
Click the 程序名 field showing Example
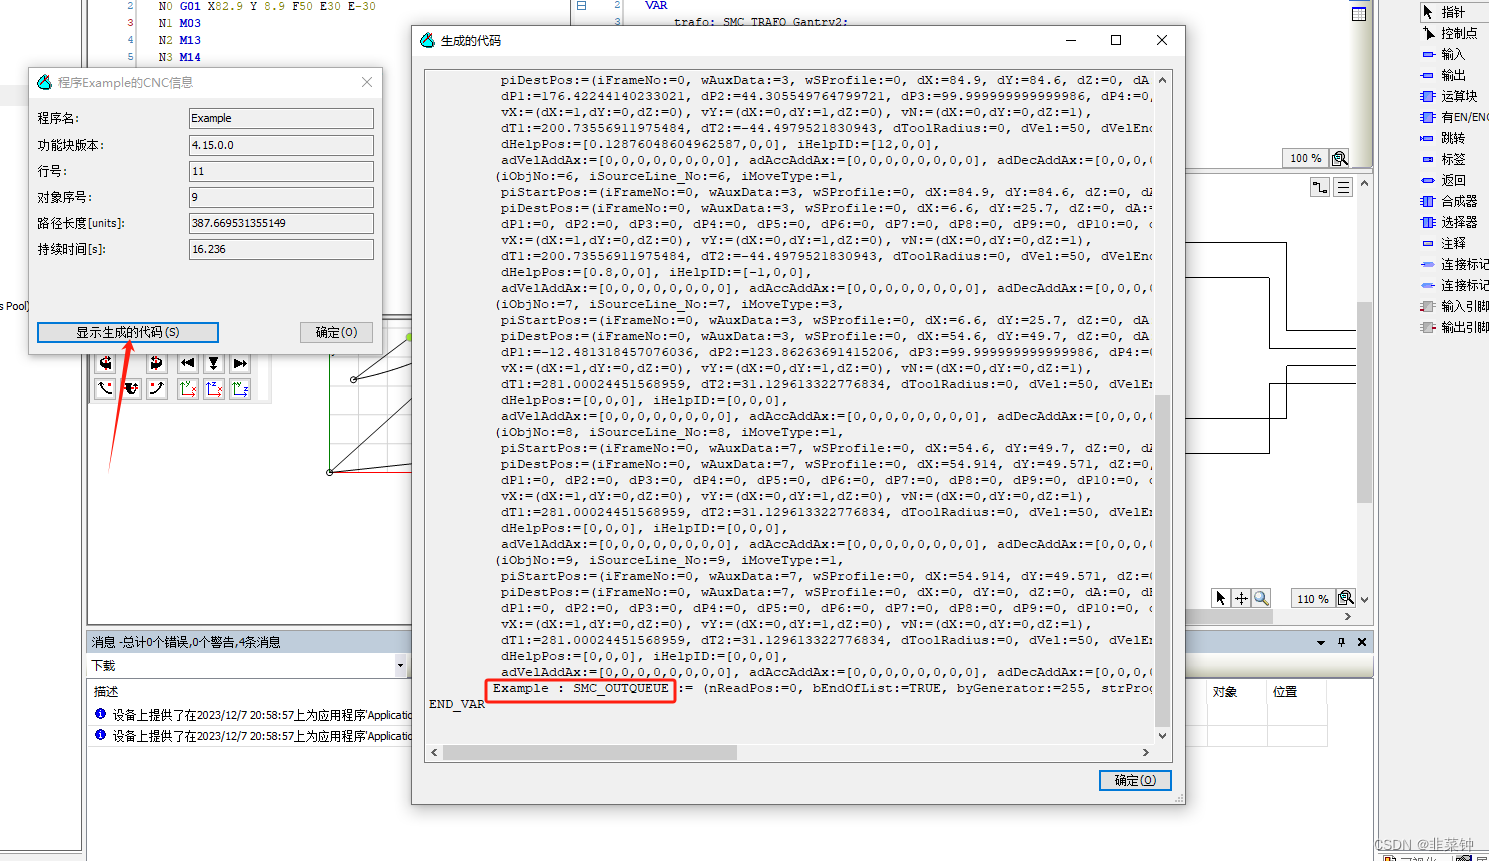282,118
